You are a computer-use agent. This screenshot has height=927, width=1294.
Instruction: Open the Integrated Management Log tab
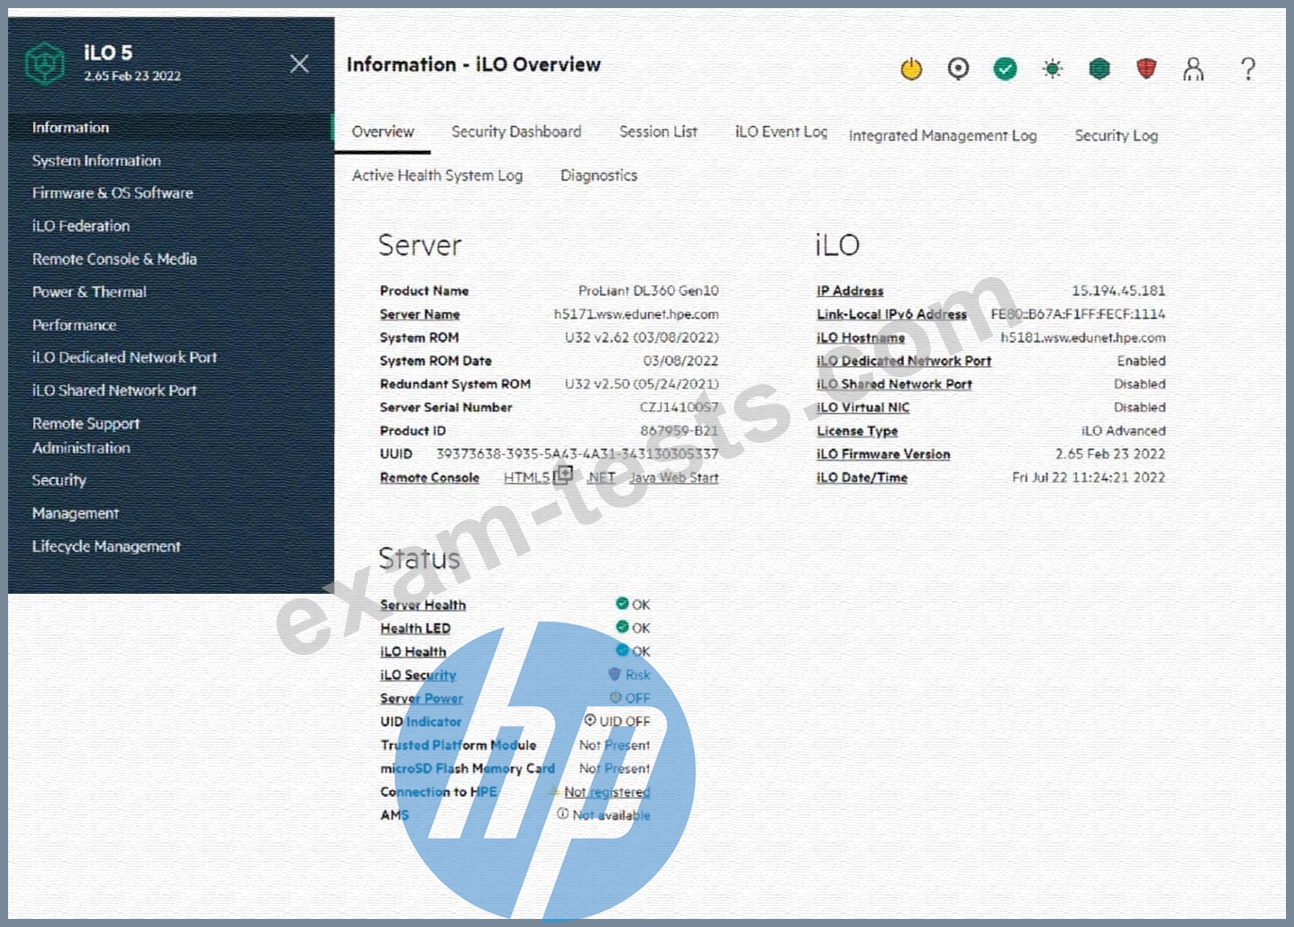pyautogui.click(x=942, y=136)
